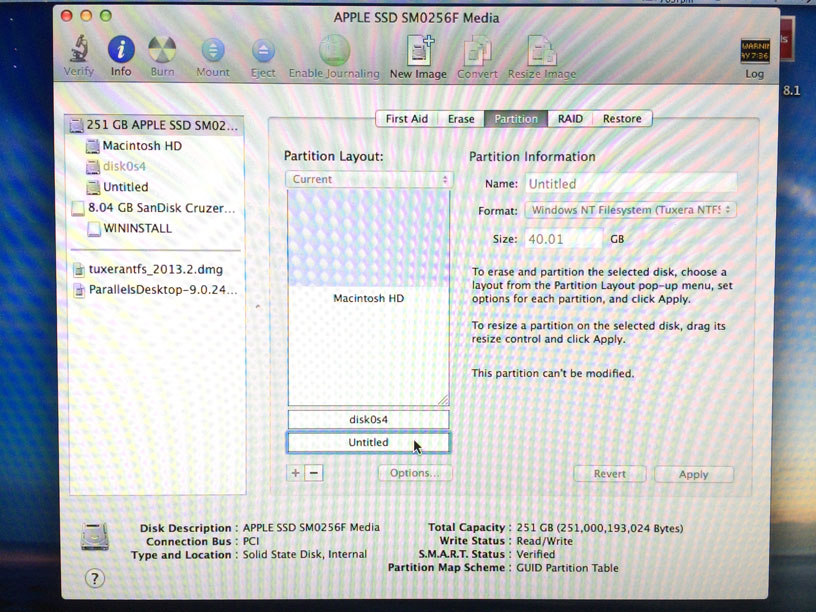
Task: Click the Write Status Read/Write value
Action: click(544, 541)
